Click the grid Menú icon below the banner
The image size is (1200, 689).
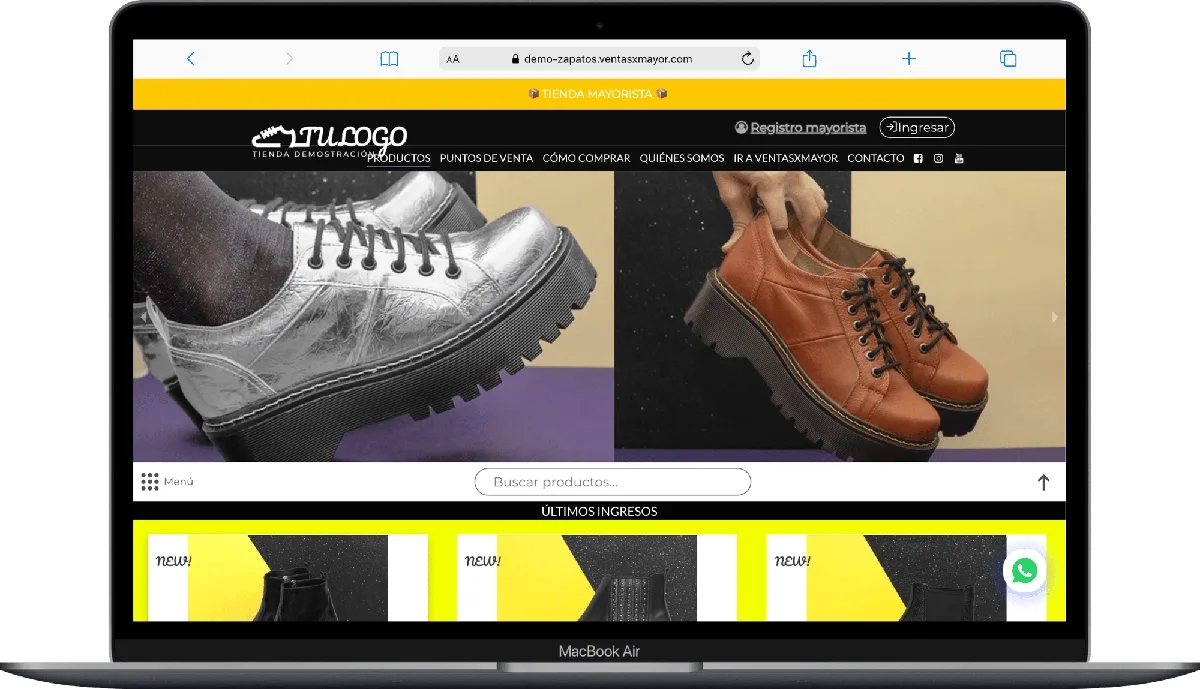[150, 481]
